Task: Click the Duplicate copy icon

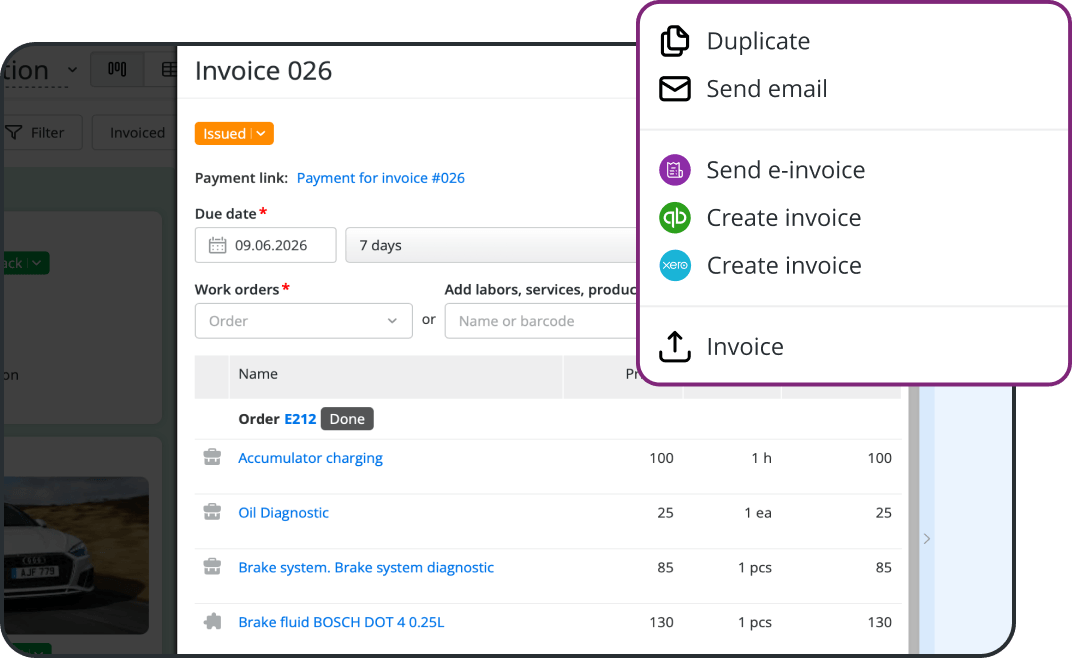Action: point(675,41)
